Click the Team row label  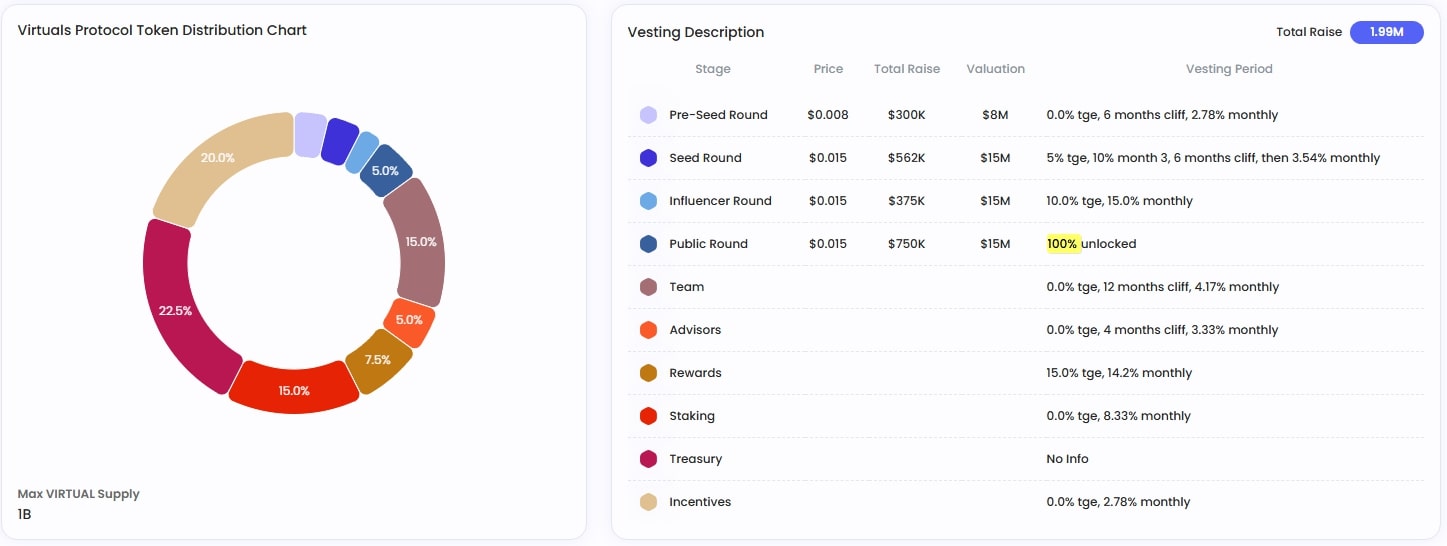pyautogui.click(x=687, y=287)
